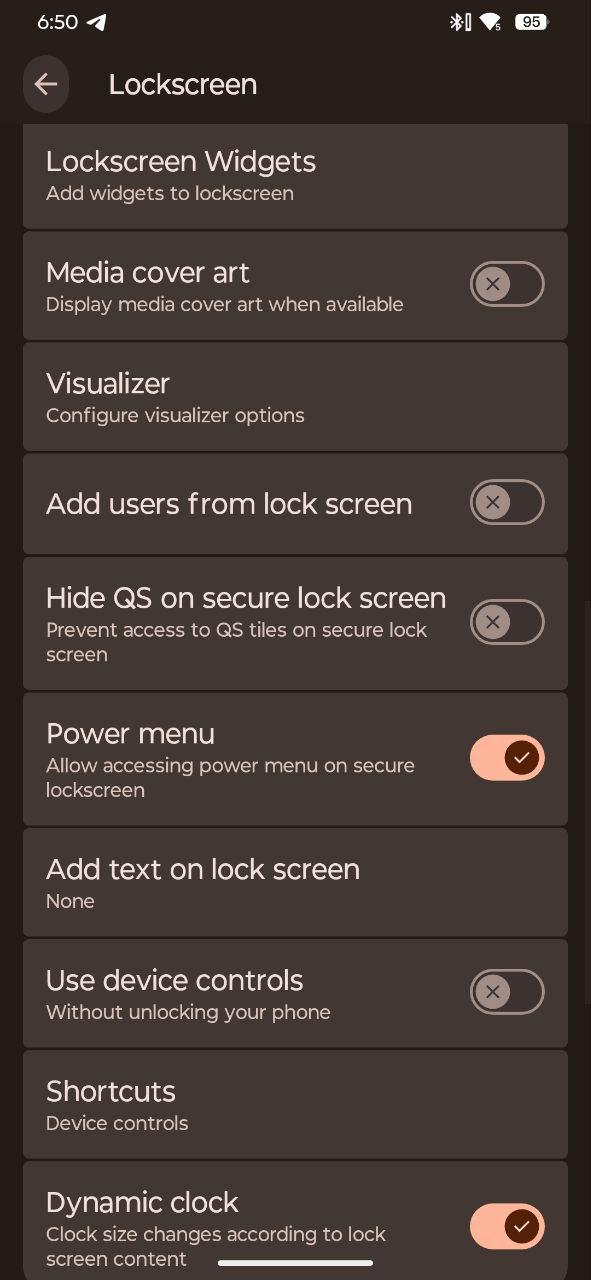Open Lockscreen Widgets settings
This screenshot has height=1280, width=591.
pyautogui.click(x=295, y=176)
